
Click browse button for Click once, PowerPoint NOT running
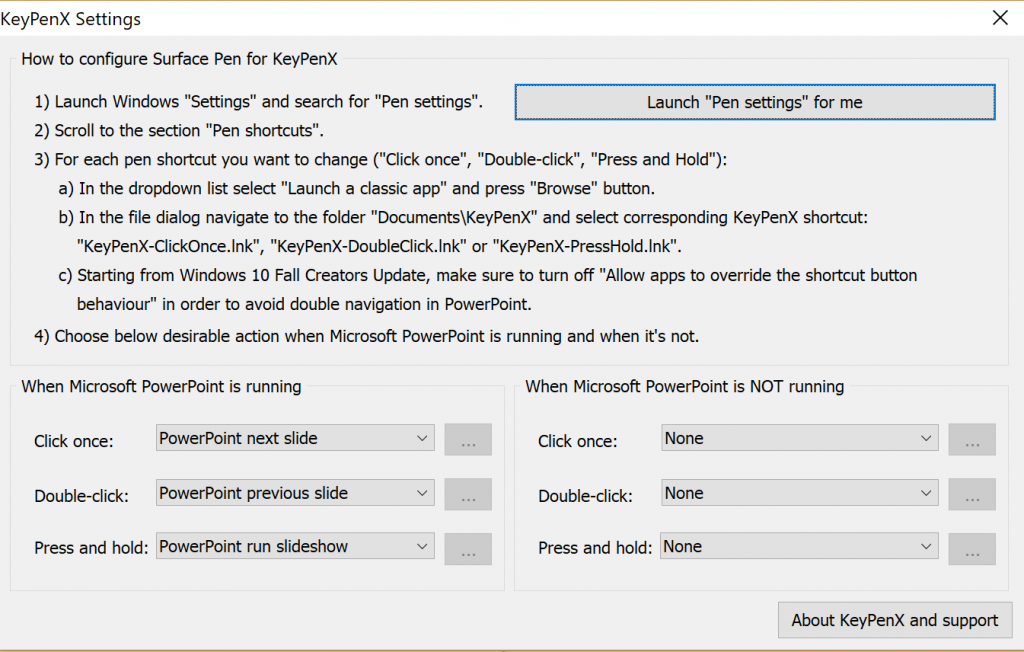pyautogui.click(x=972, y=440)
